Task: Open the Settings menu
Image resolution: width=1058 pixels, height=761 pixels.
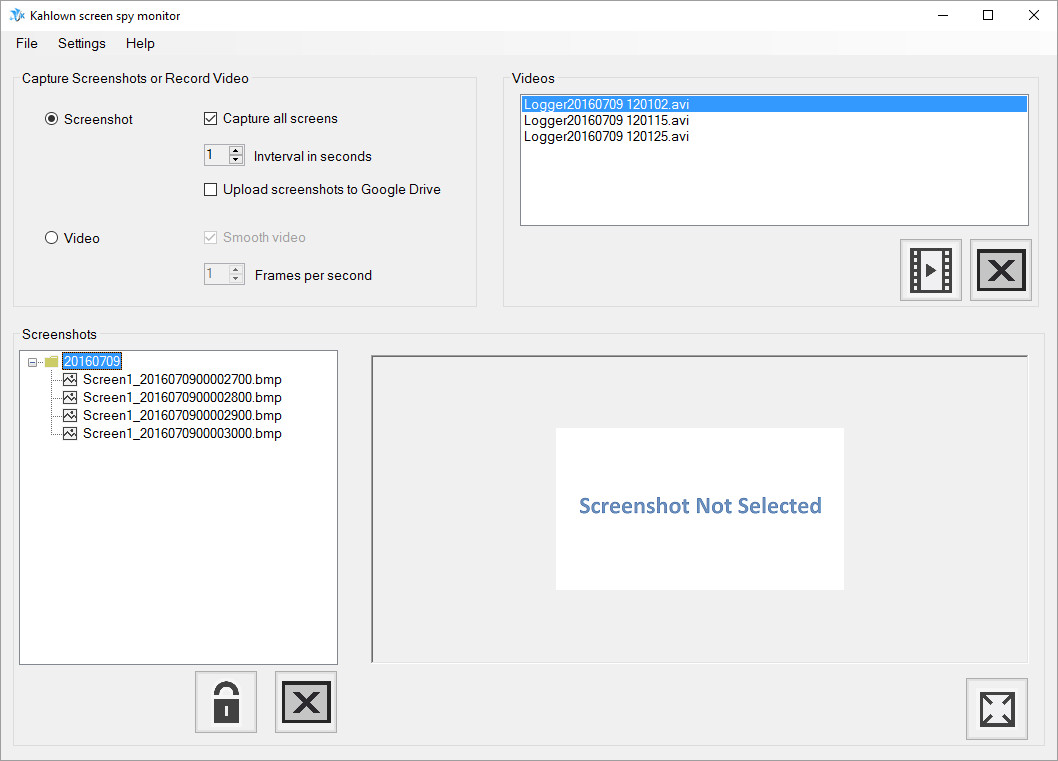Action: click(82, 43)
